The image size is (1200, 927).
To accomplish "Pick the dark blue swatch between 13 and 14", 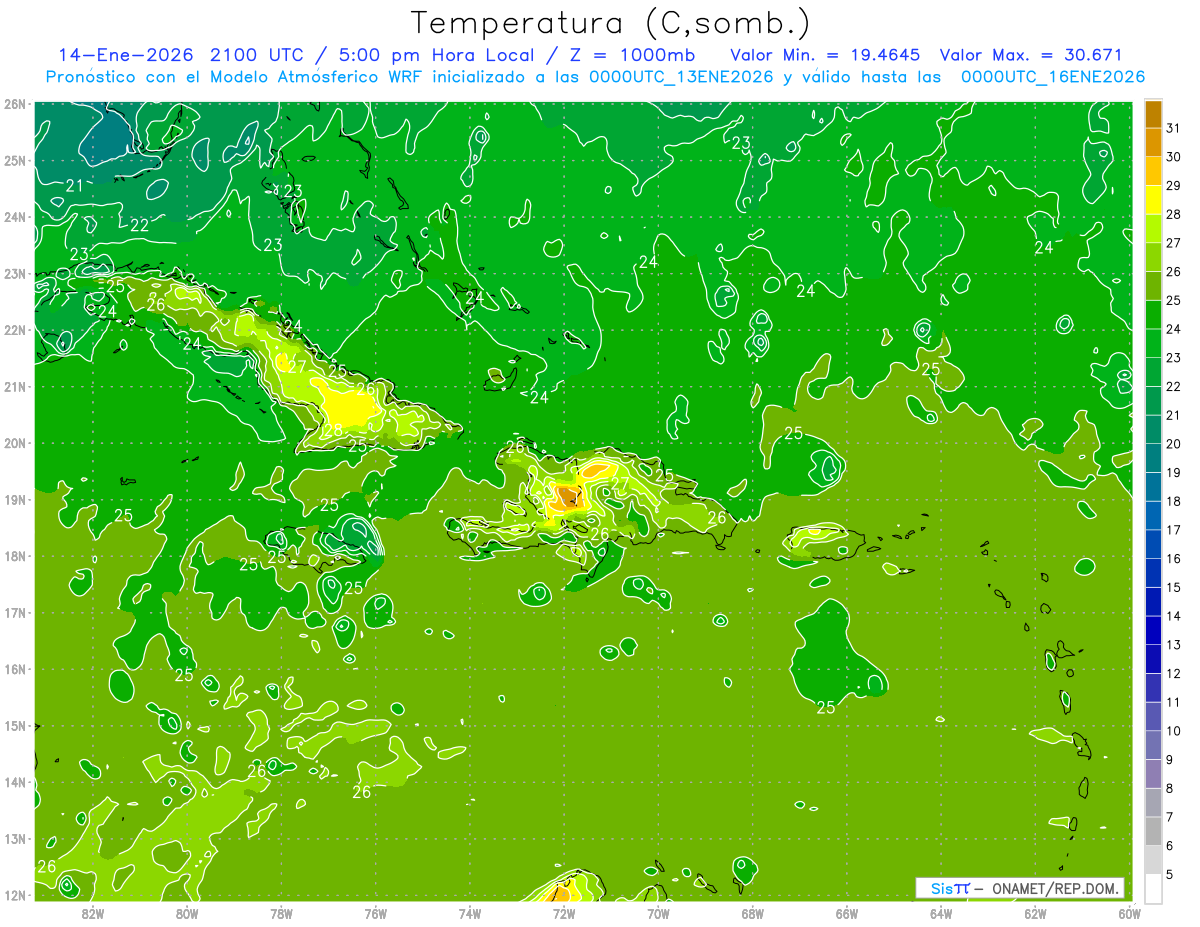I will point(1153,630).
